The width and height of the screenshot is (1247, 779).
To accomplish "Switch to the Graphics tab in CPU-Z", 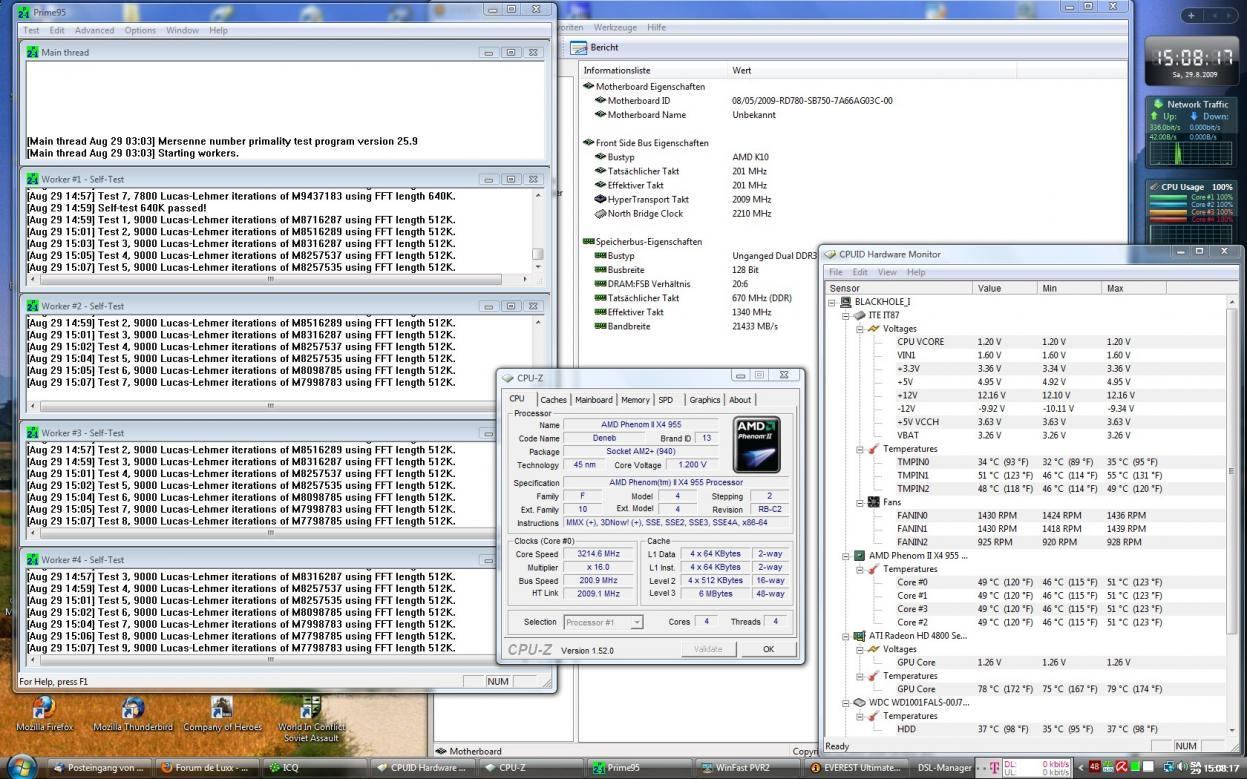I will tap(704, 400).
